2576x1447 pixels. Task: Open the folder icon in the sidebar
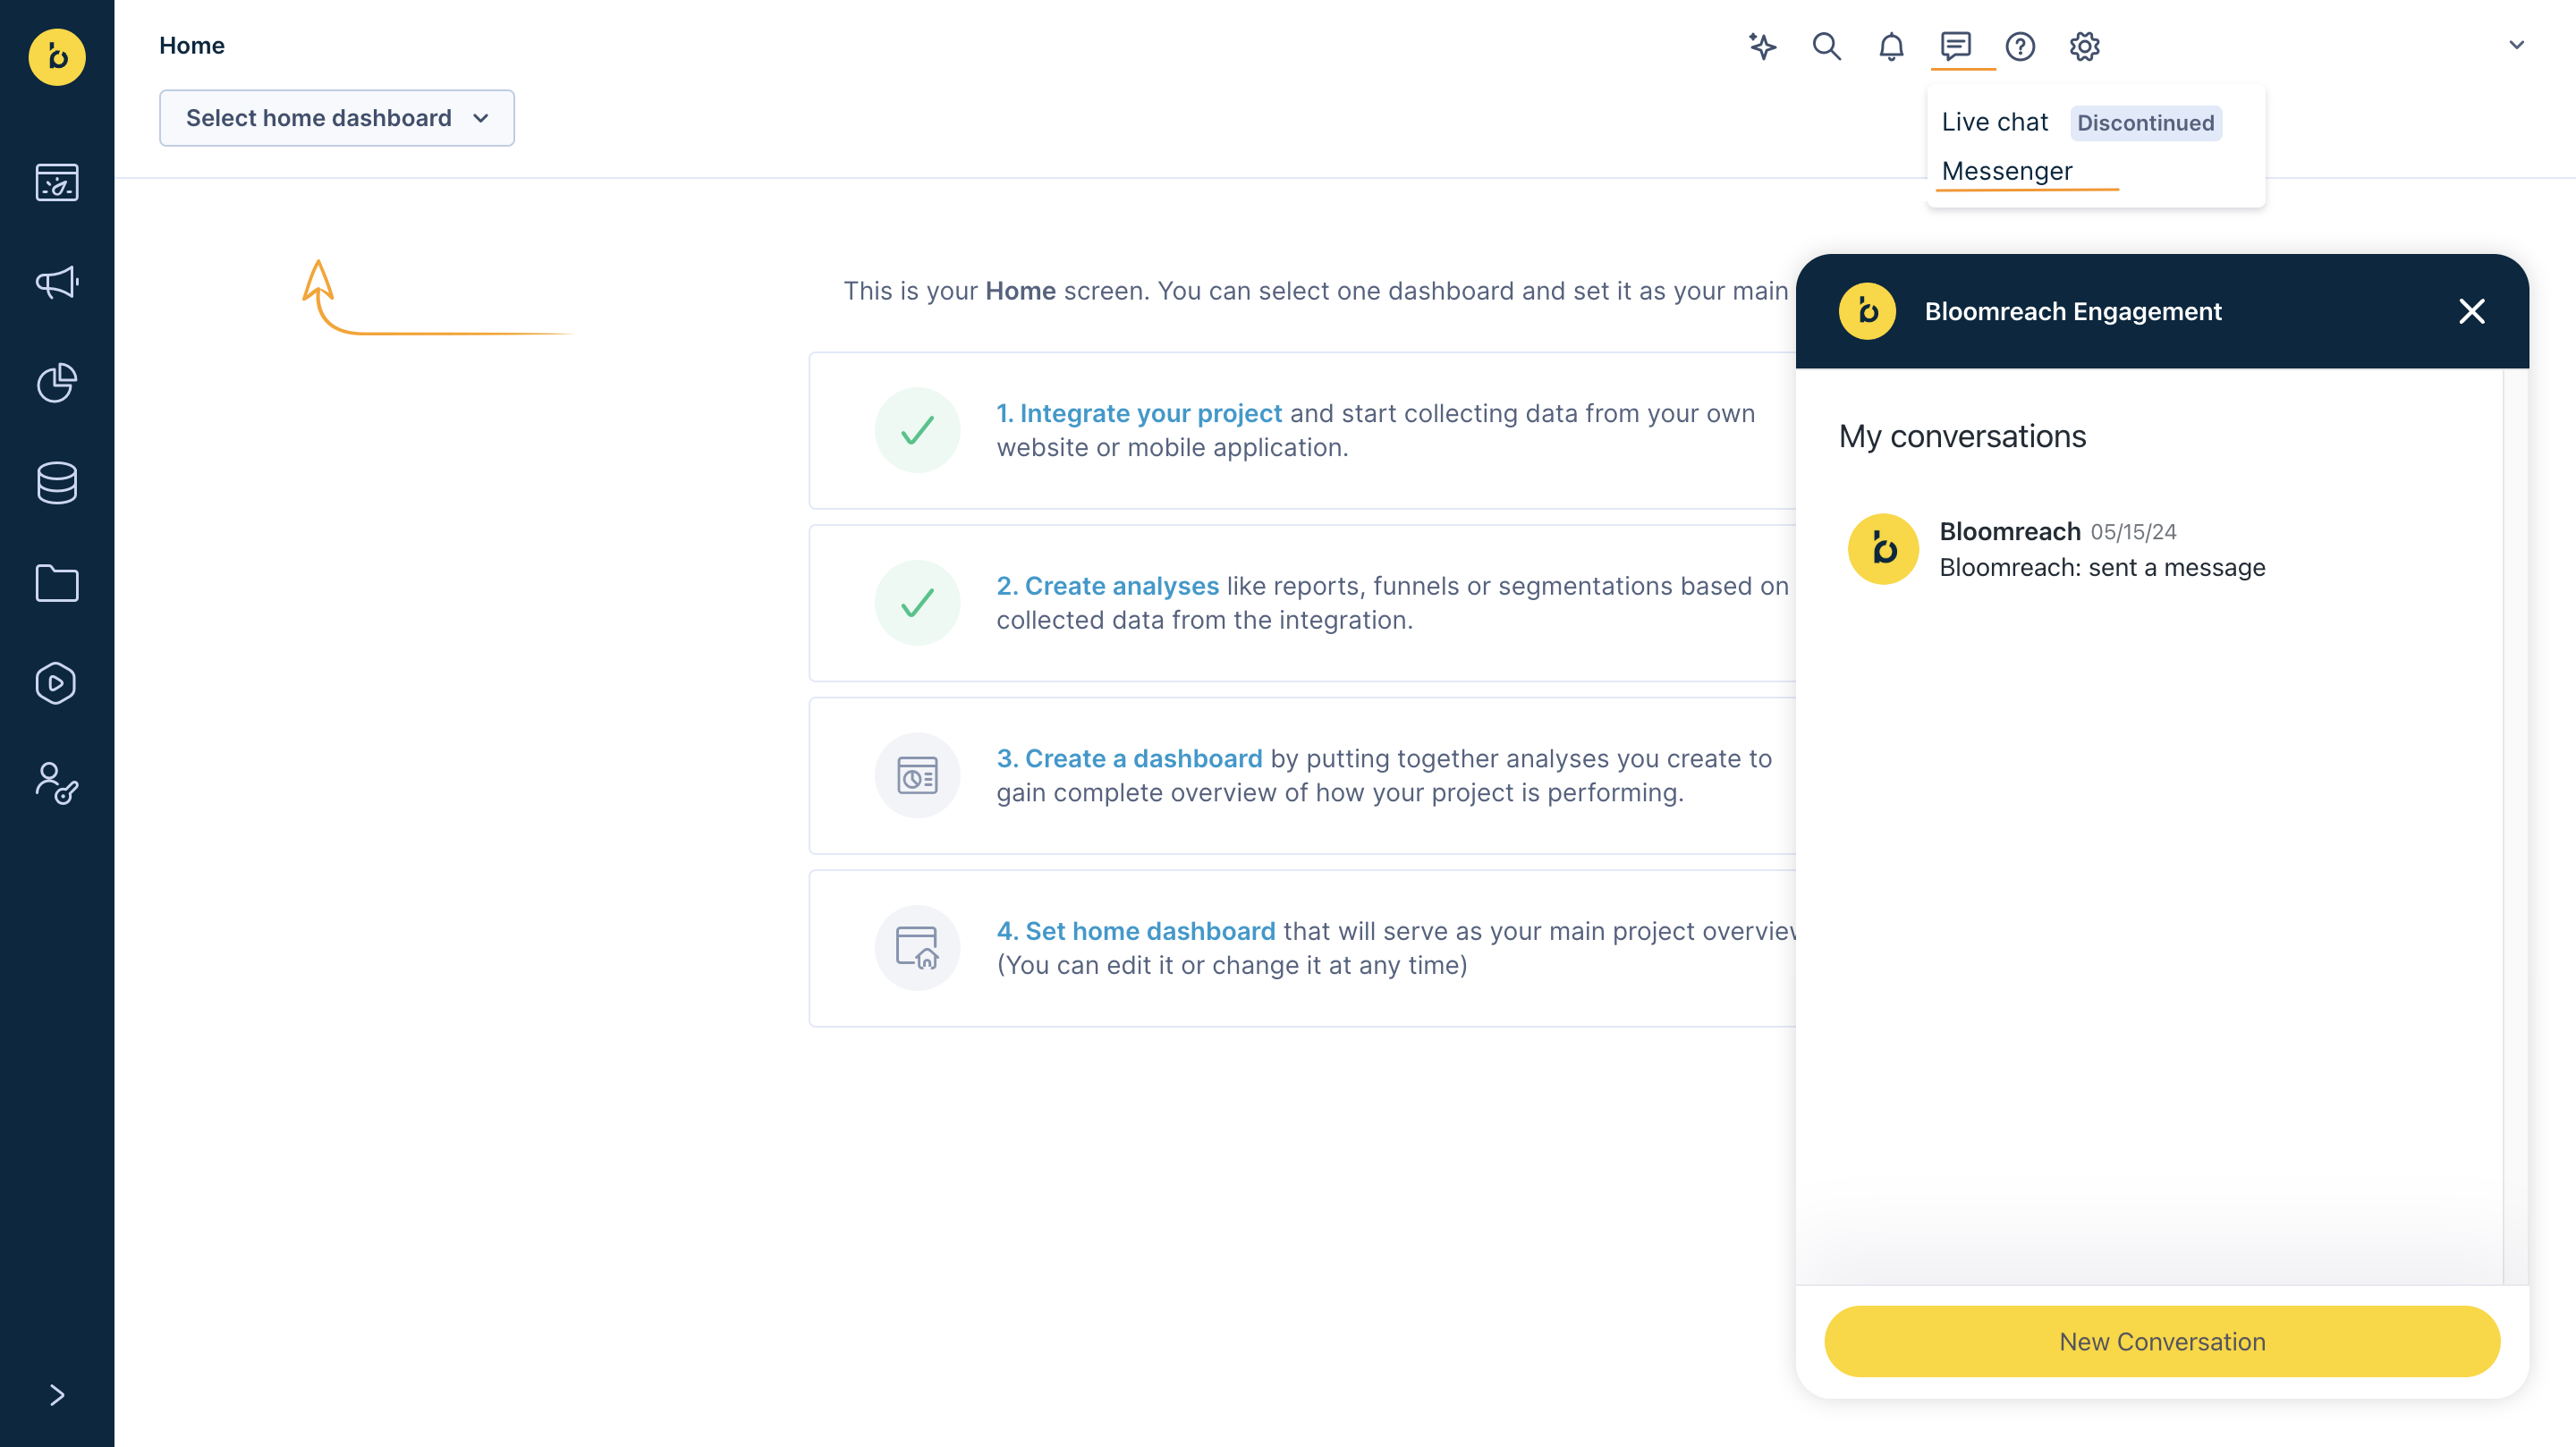pyautogui.click(x=57, y=583)
